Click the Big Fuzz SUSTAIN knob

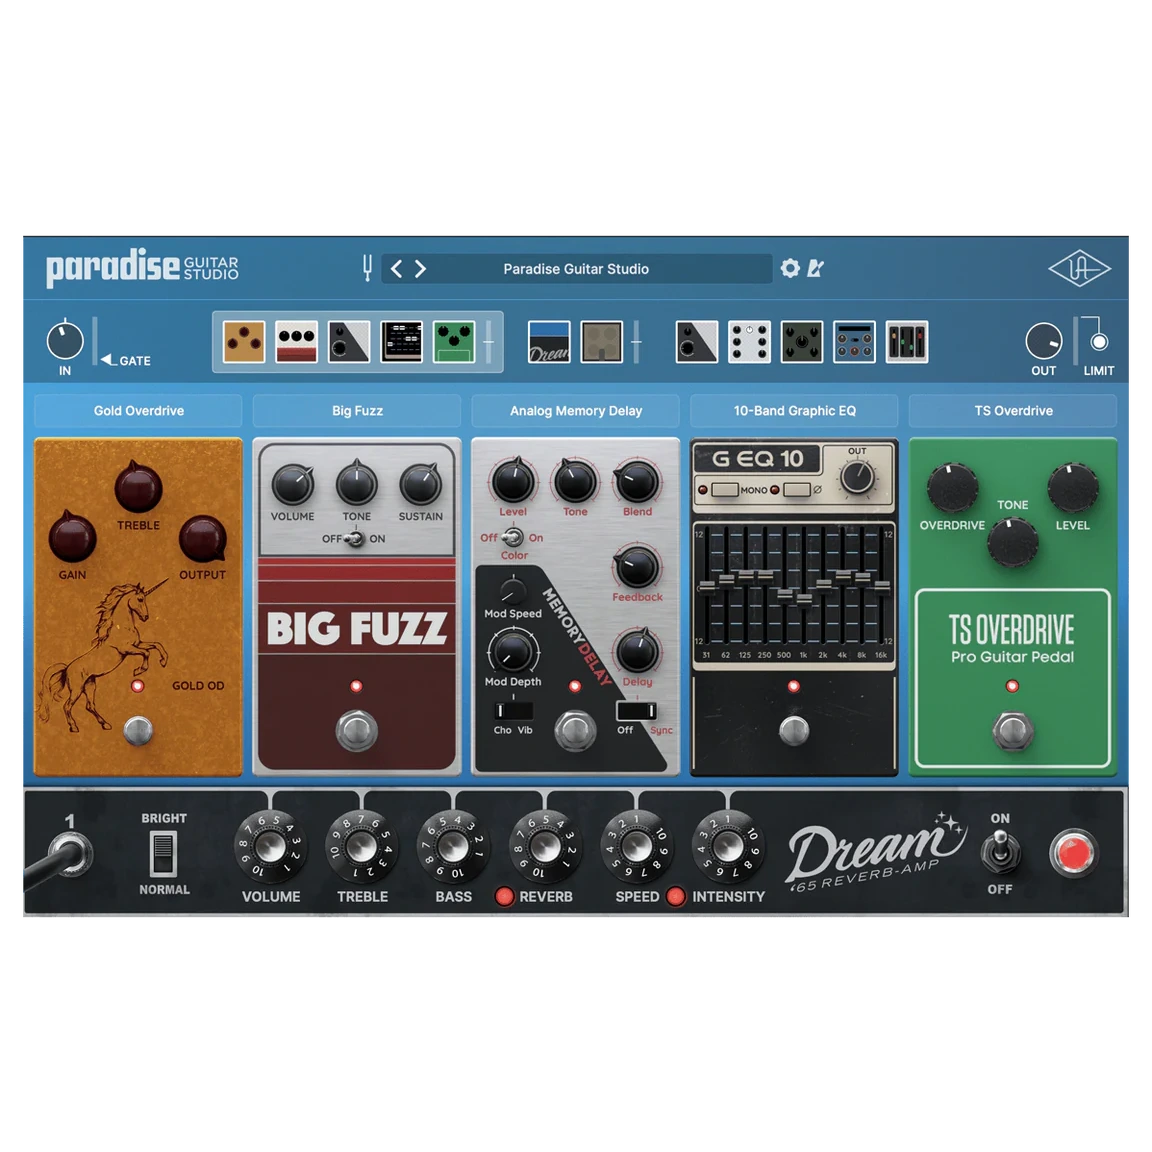point(421,483)
